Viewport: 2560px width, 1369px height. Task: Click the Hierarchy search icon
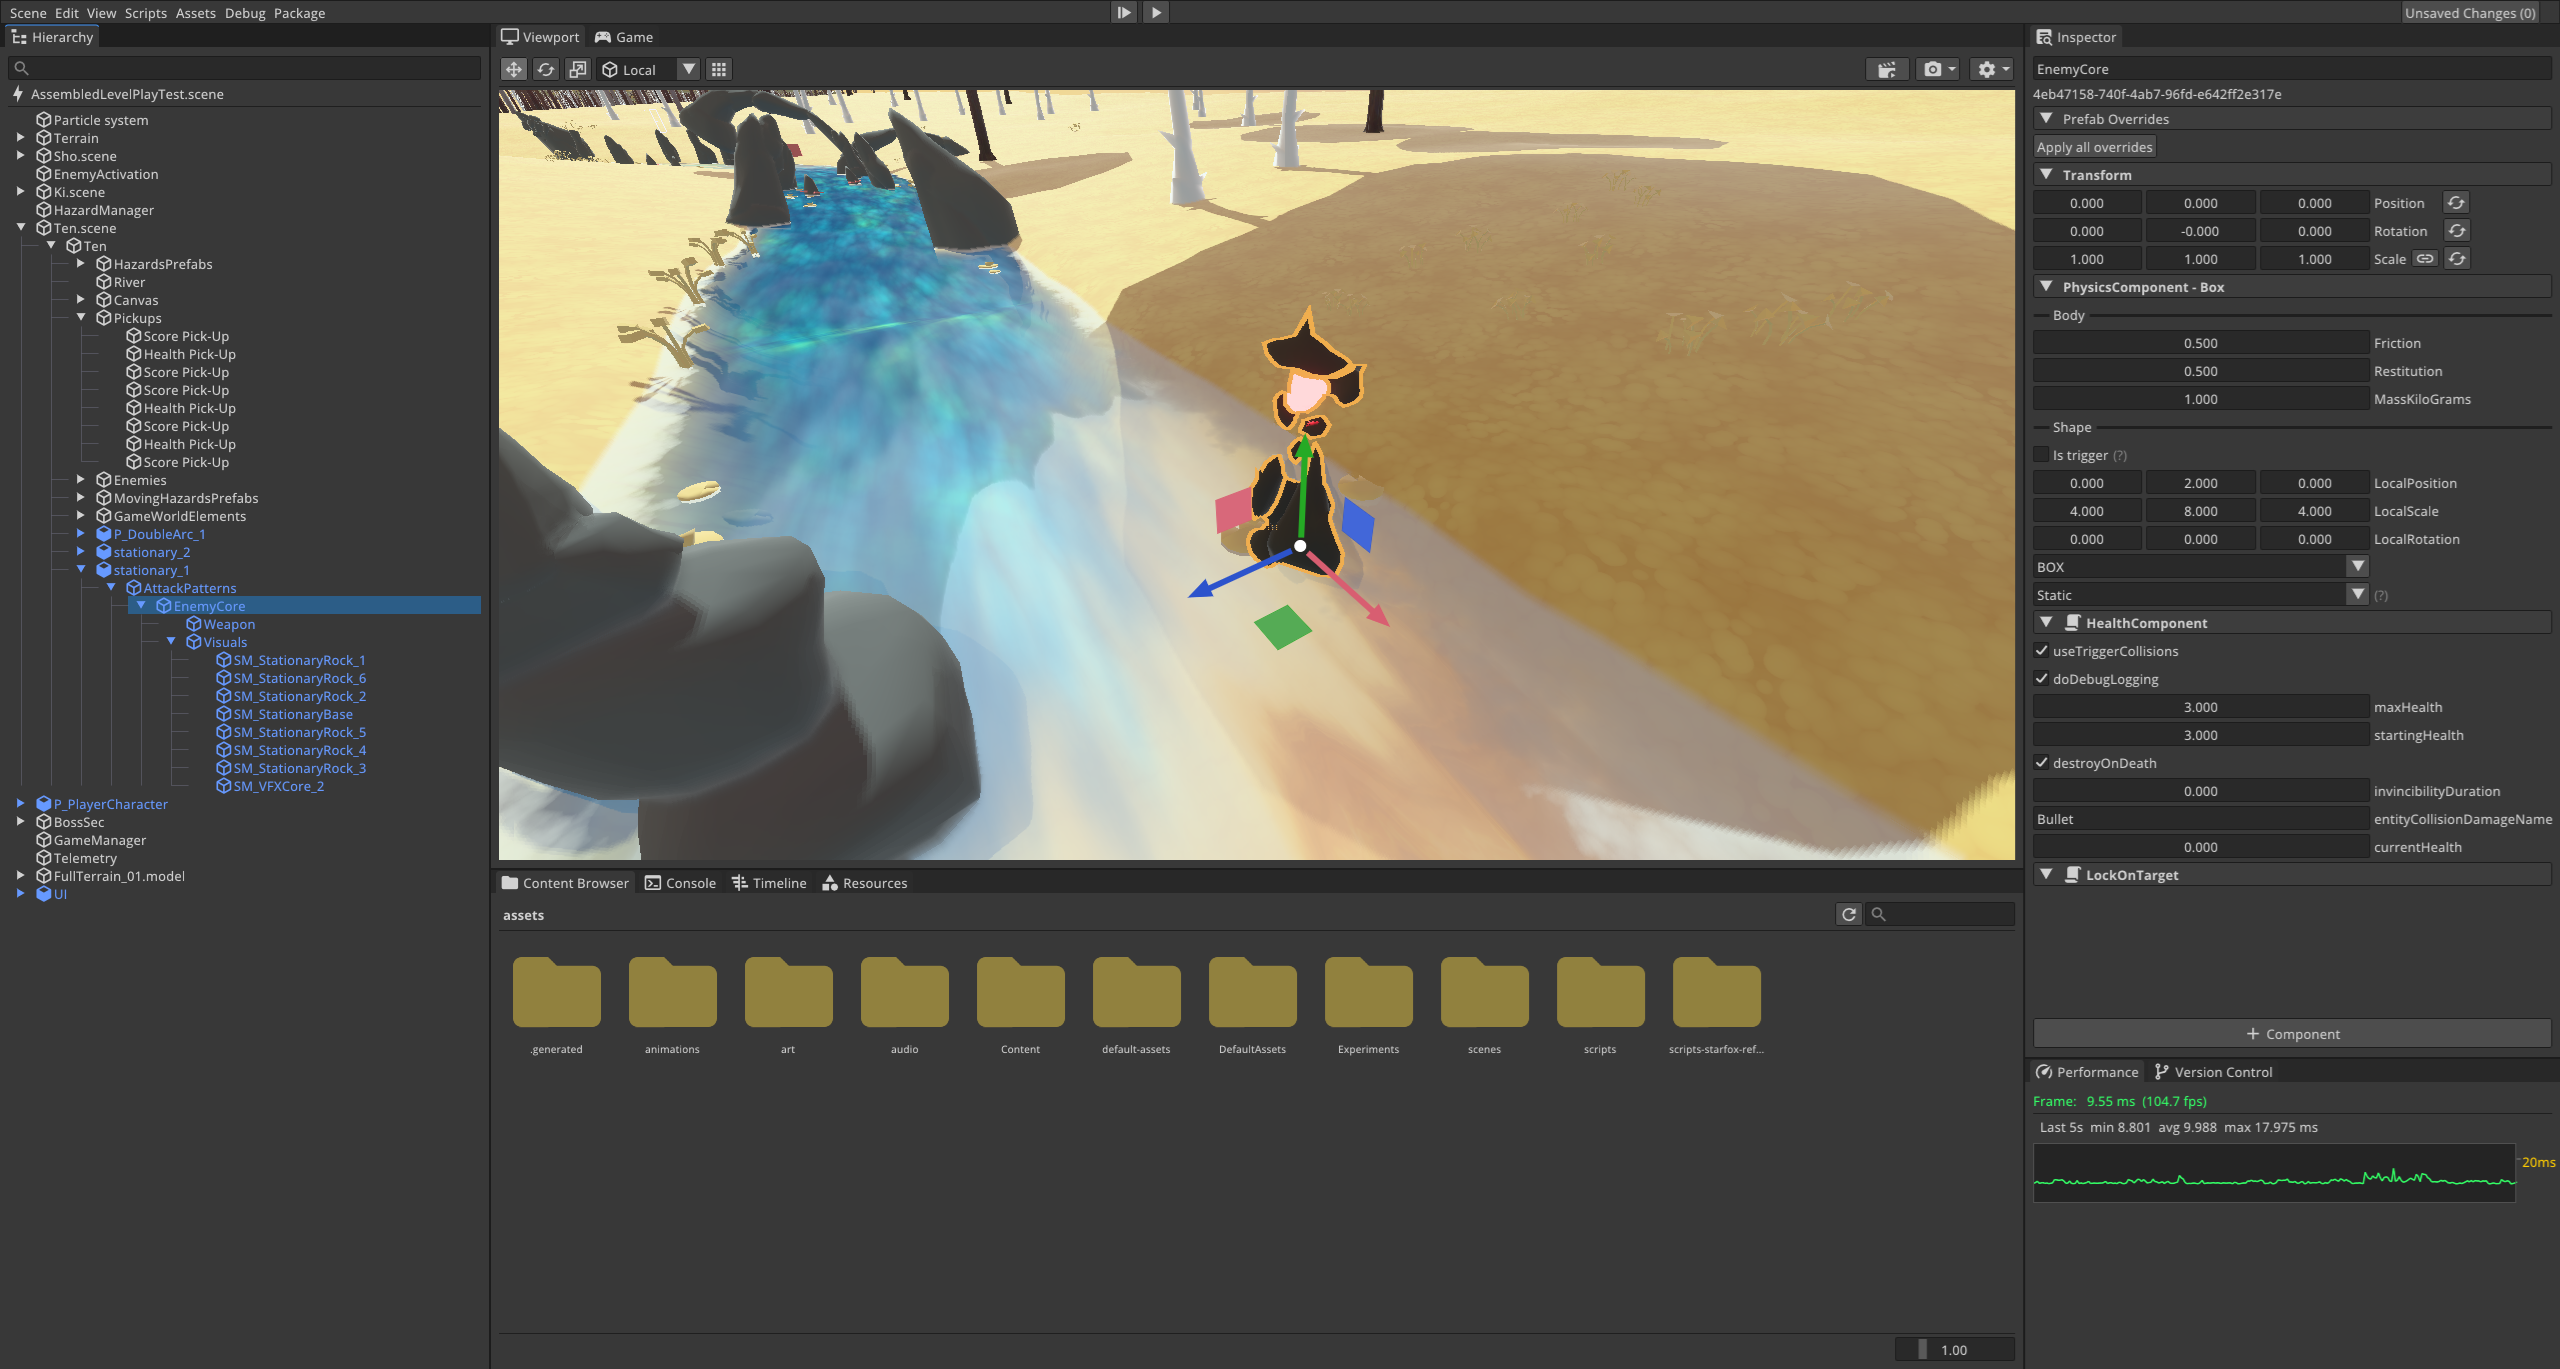click(x=21, y=68)
